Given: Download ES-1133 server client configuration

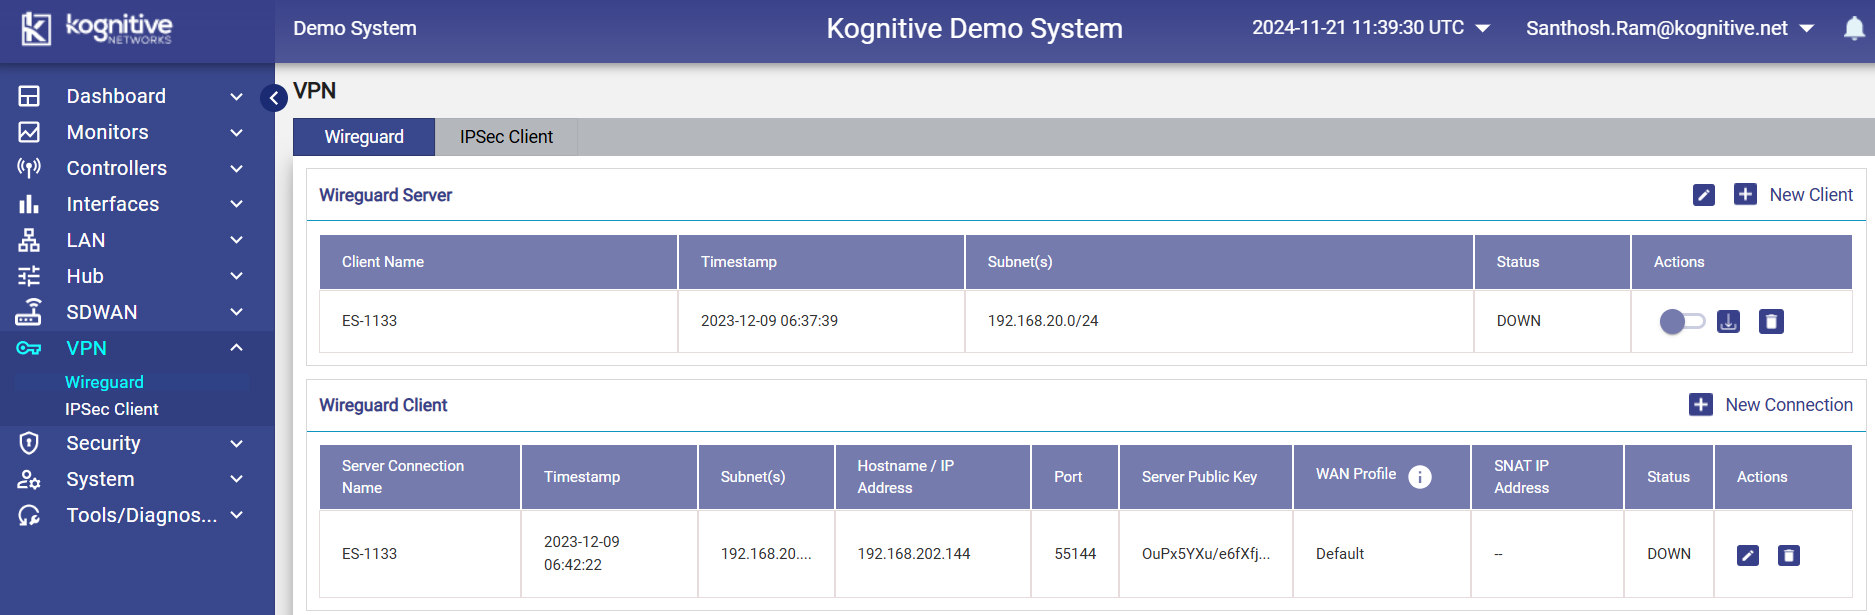Looking at the screenshot, I should 1728,321.
